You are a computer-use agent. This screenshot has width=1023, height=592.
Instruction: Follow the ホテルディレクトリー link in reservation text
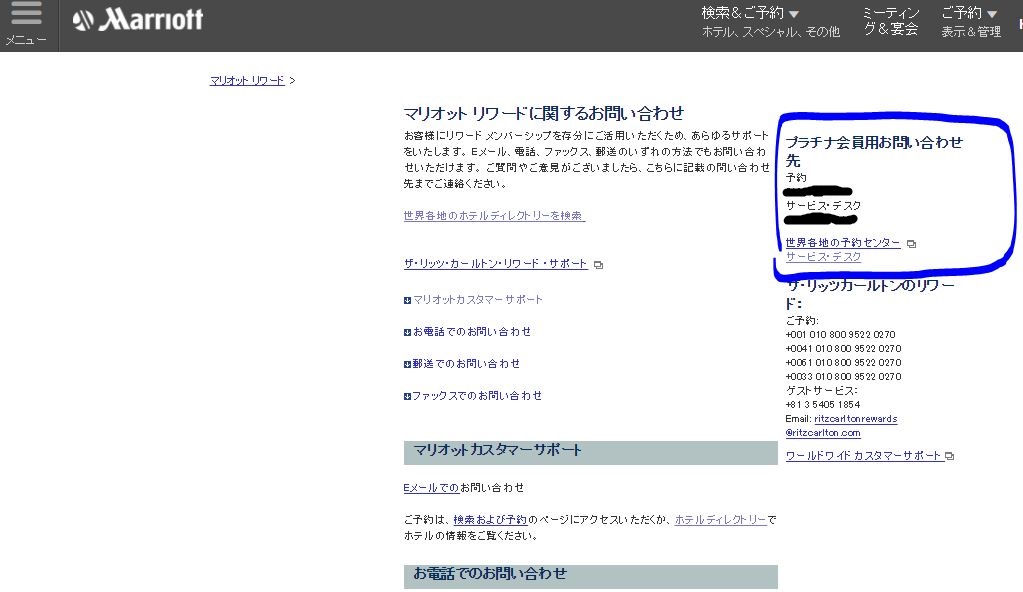pos(720,520)
